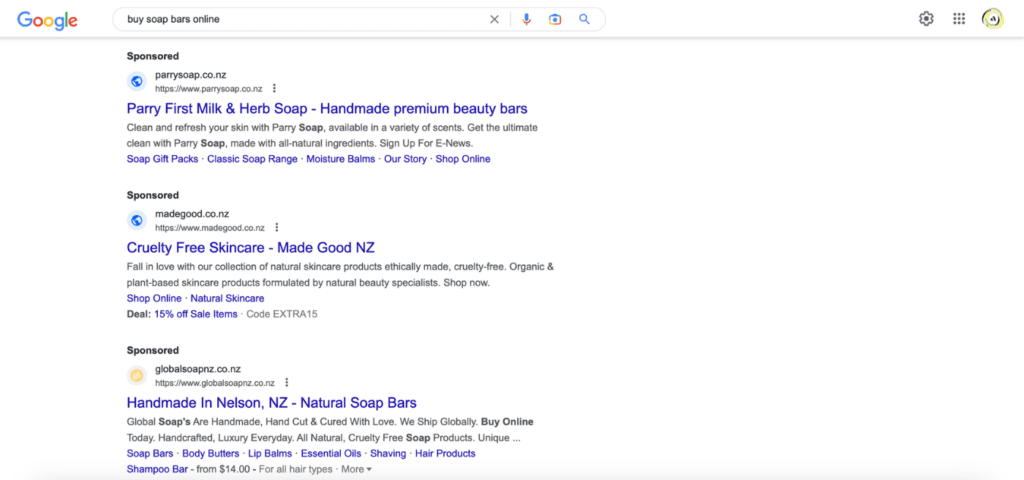This screenshot has width=1024, height=480.
Task: Open search by image camera icon
Action: point(555,20)
